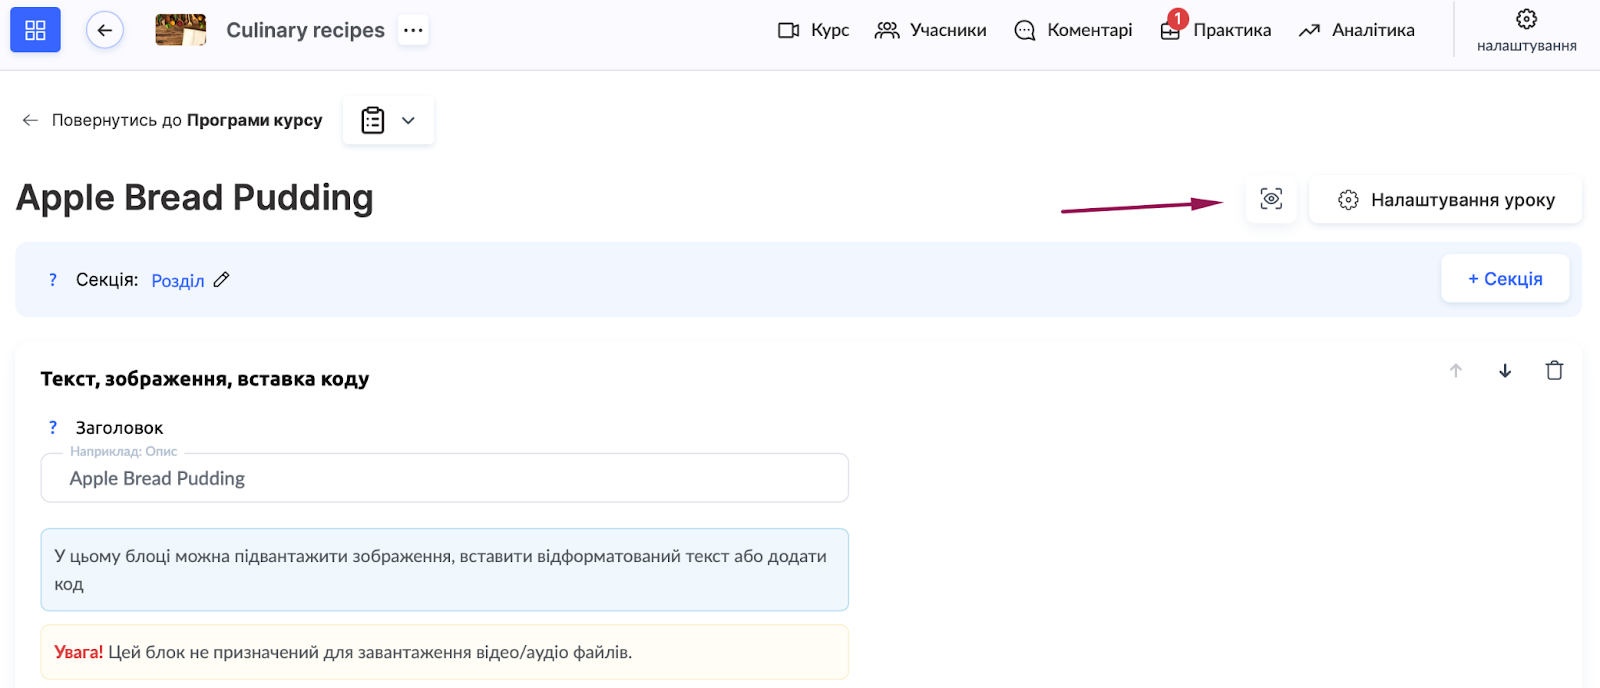Switch to the Учасники tab
Screen dimensions: 1600x688
coord(930,30)
